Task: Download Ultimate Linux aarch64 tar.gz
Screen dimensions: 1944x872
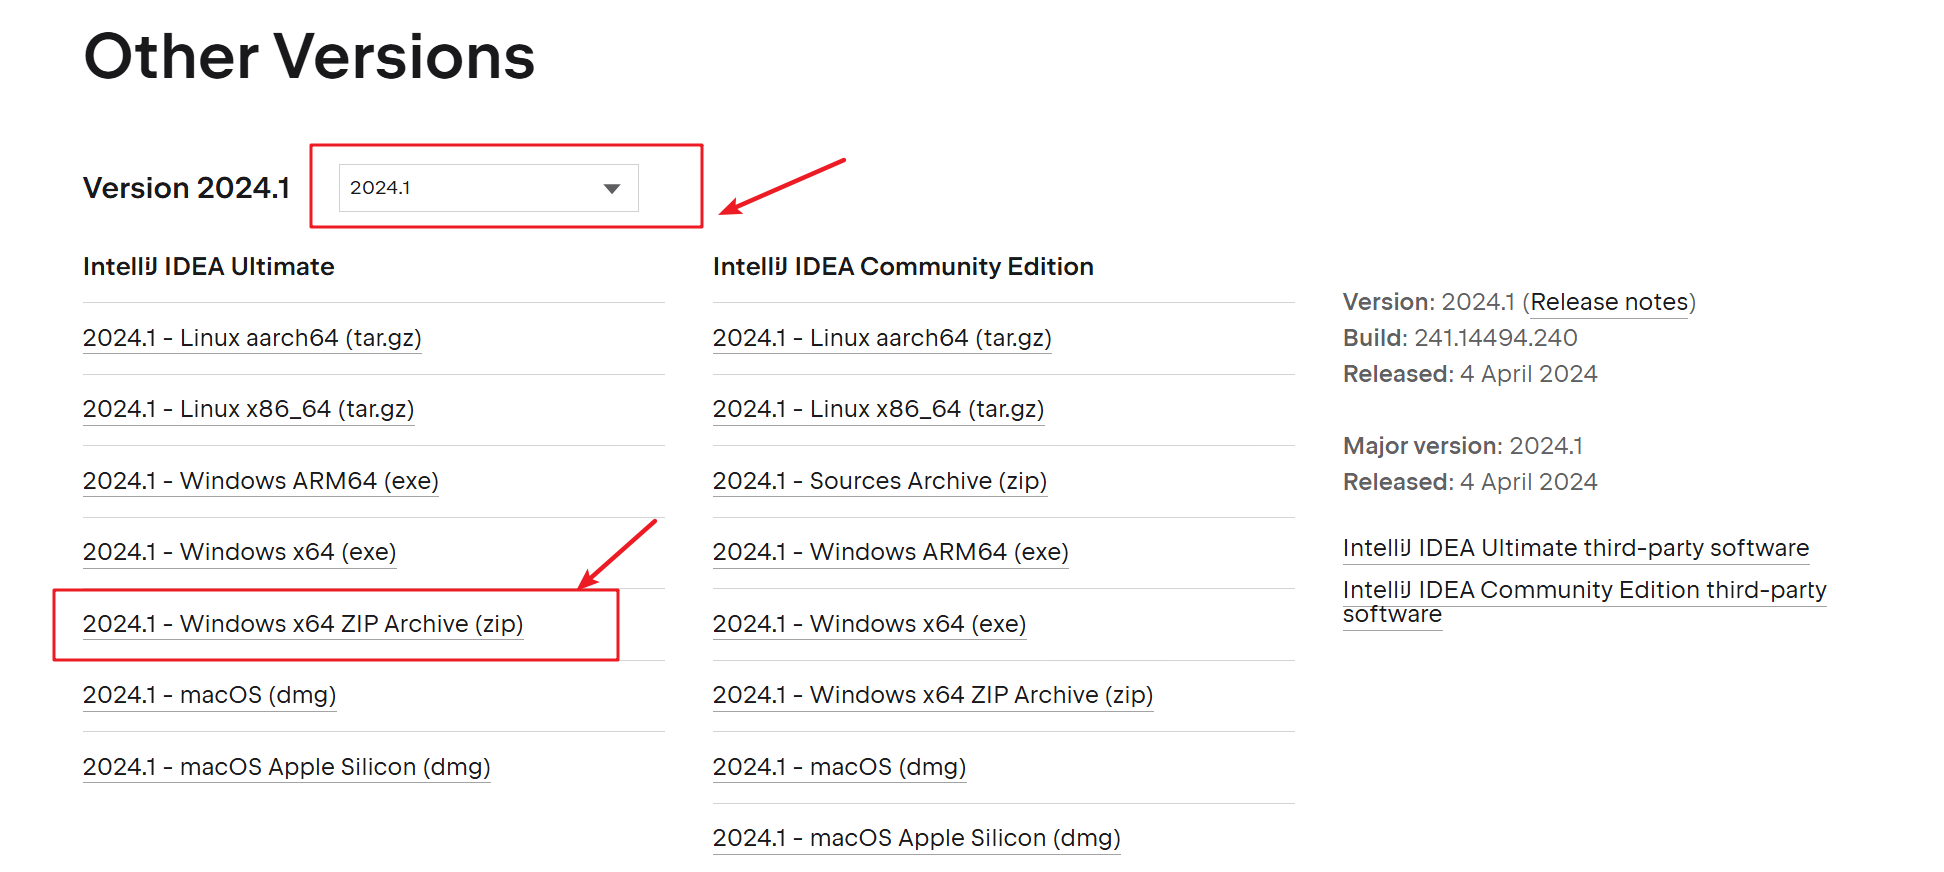Action: [252, 338]
